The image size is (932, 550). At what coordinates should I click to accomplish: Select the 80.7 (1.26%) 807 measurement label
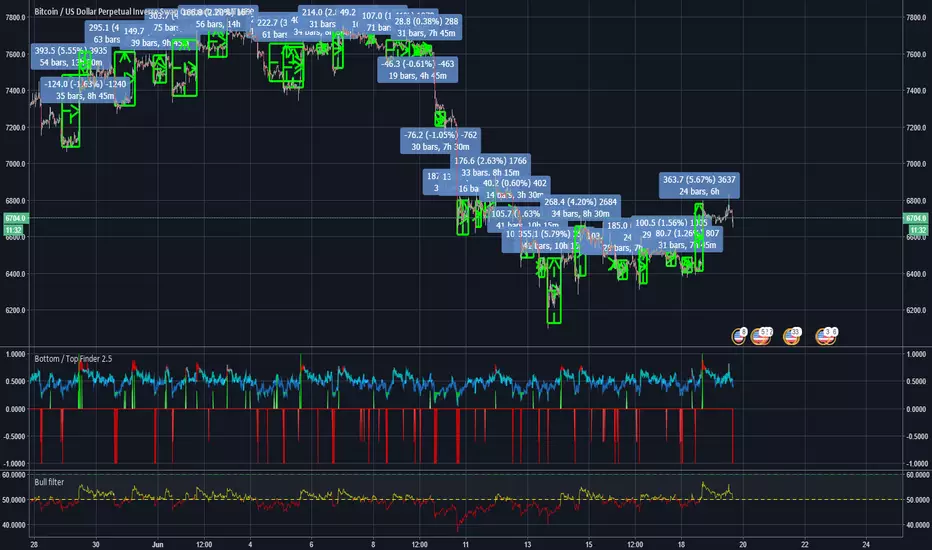pos(687,239)
